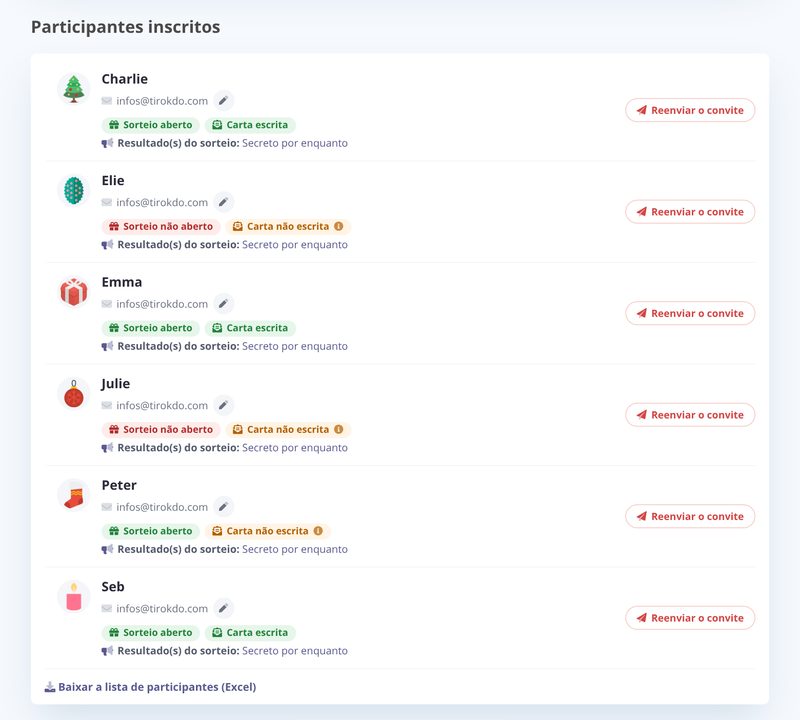Click envelope icon beside Seb's email
This screenshot has height=720, width=800.
pos(107,609)
